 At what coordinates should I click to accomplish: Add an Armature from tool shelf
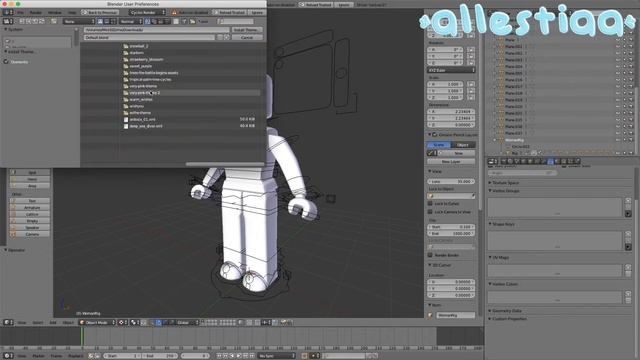(x=30, y=207)
